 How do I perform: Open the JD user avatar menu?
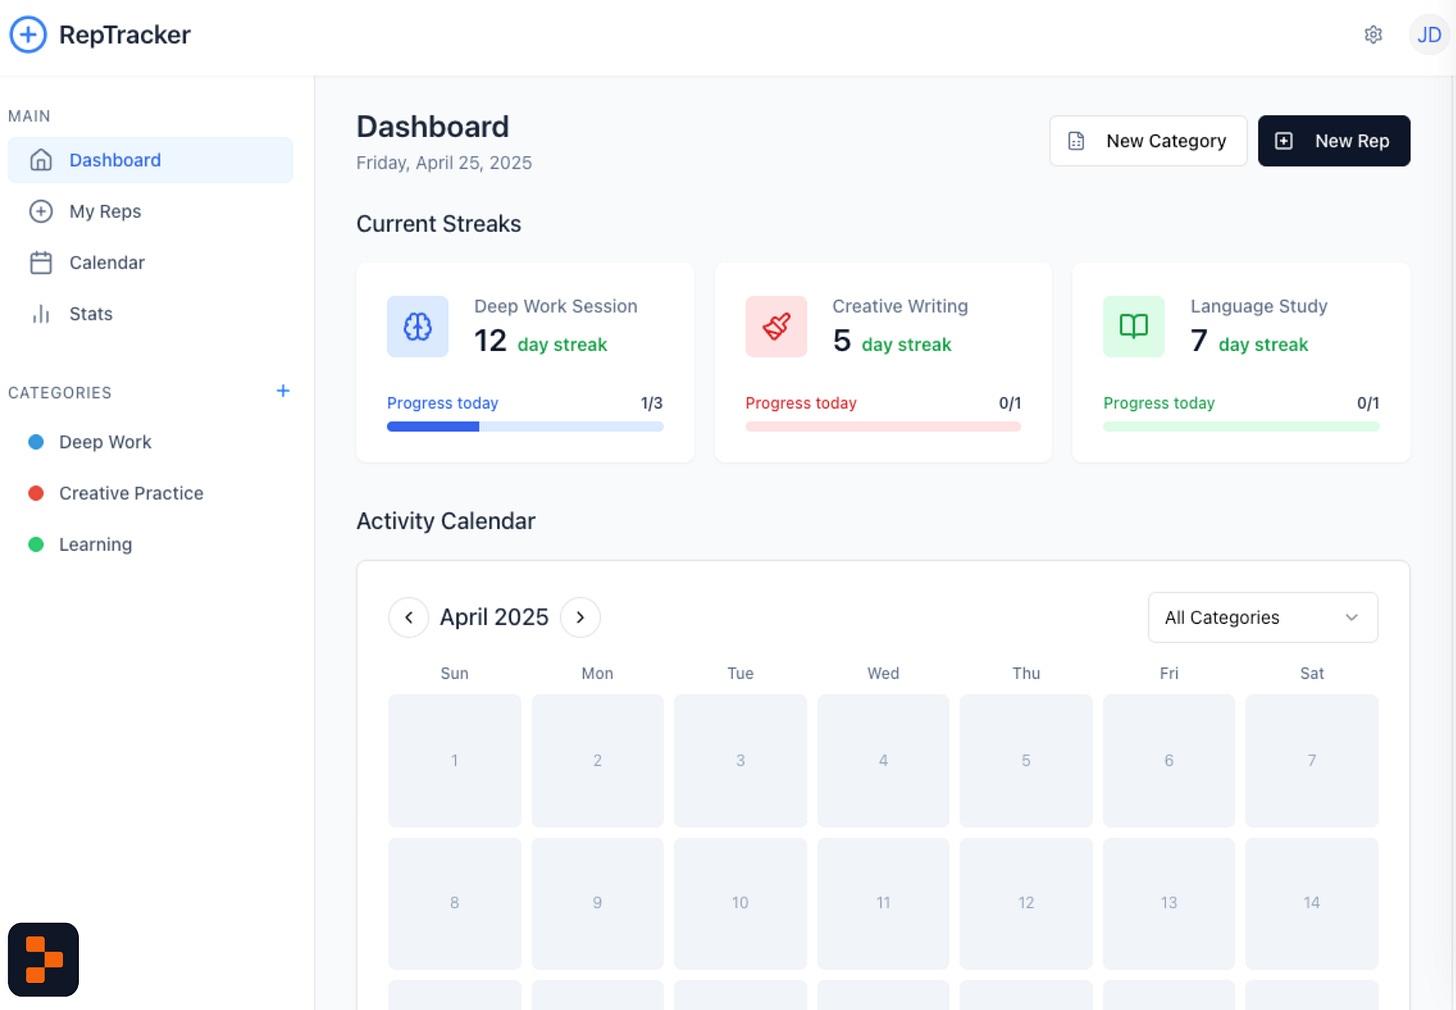click(1429, 35)
